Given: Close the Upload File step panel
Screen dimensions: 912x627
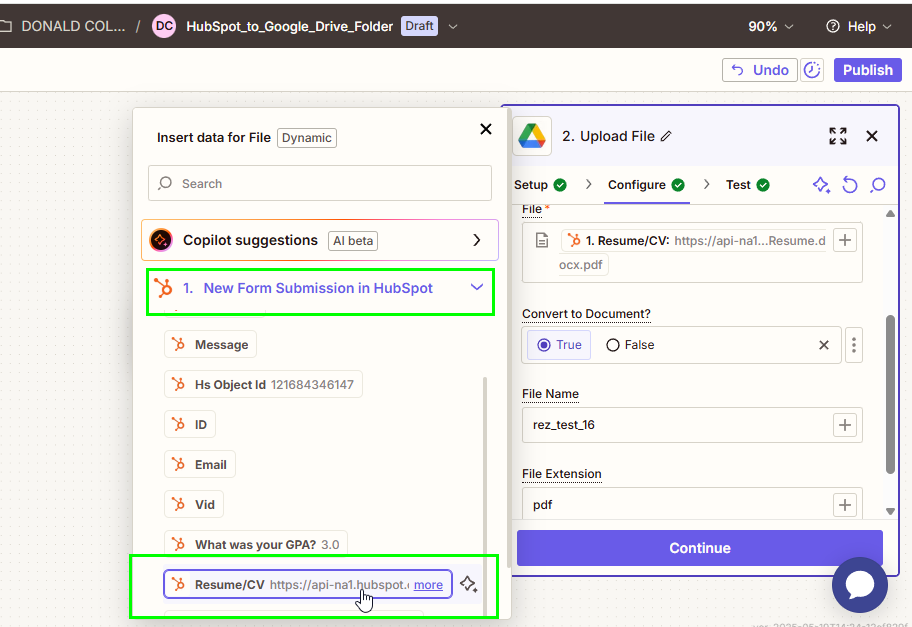Looking at the screenshot, I should [871, 136].
